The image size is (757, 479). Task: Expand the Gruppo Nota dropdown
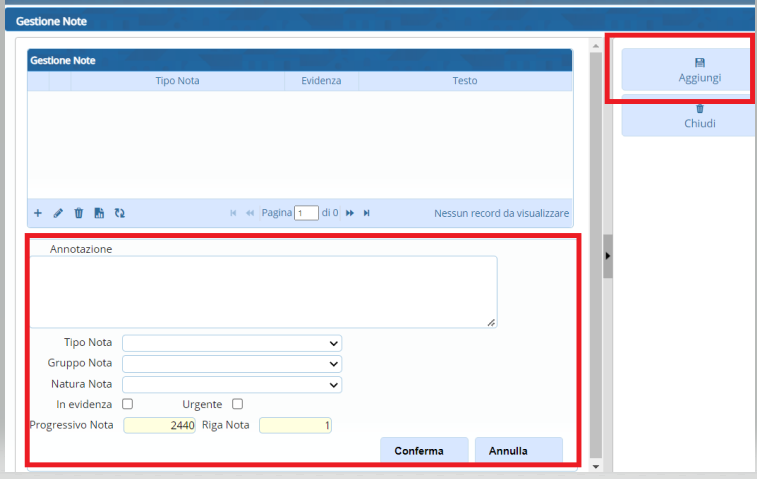(x=232, y=364)
